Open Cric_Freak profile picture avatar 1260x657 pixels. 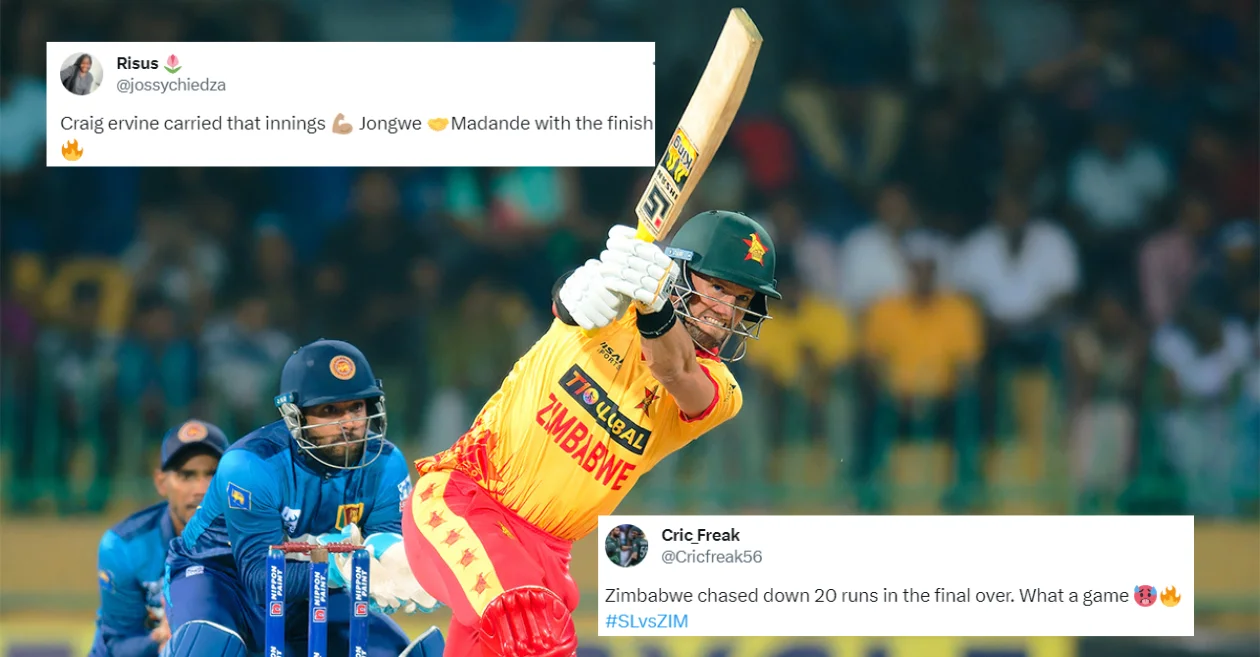click(x=626, y=545)
